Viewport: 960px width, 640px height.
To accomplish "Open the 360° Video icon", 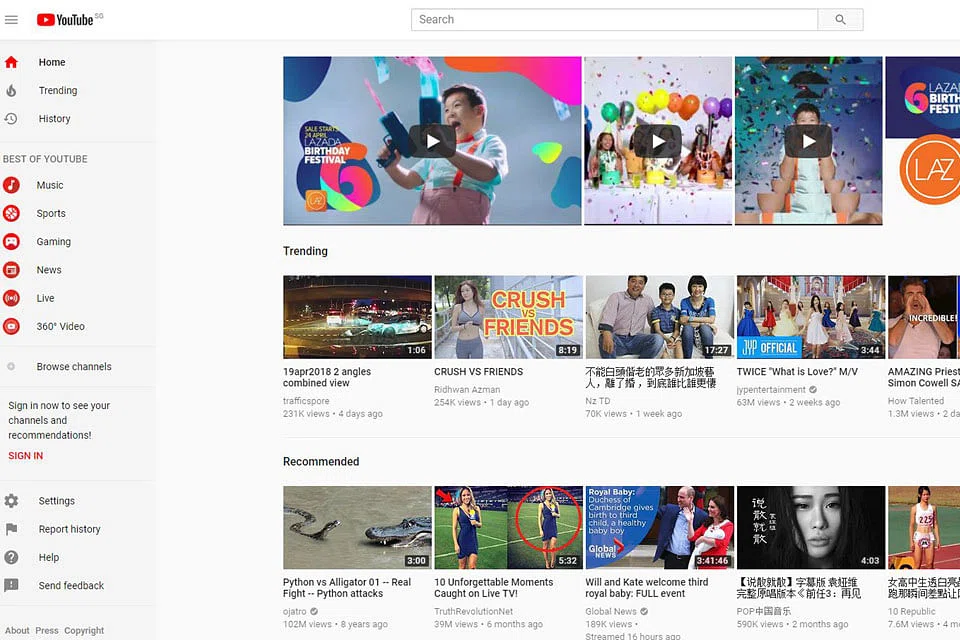I will (x=11, y=326).
